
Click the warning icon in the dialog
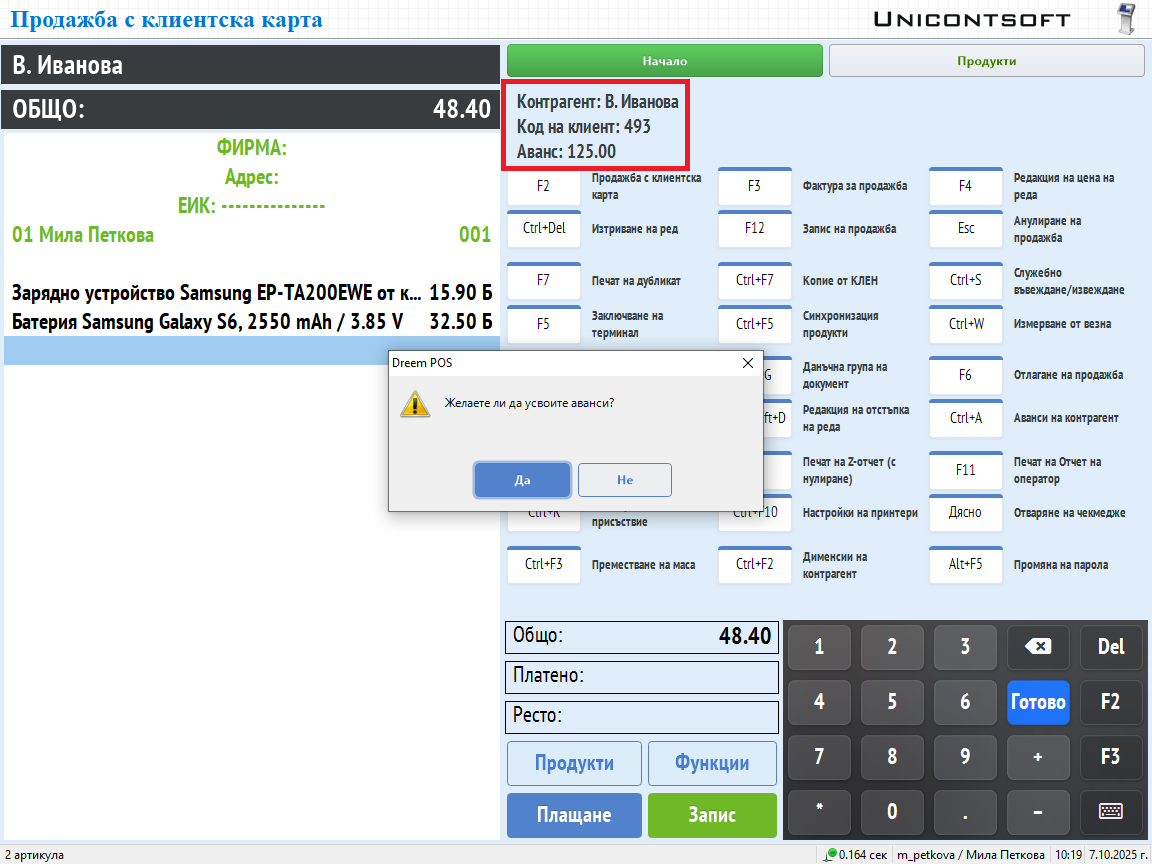[415, 404]
